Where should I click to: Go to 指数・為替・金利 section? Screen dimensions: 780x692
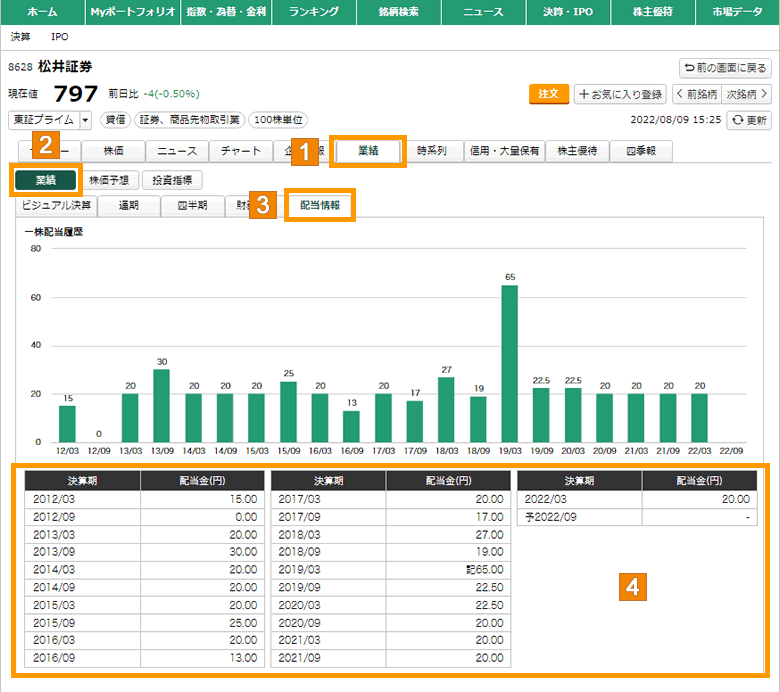pyautogui.click(x=226, y=12)
